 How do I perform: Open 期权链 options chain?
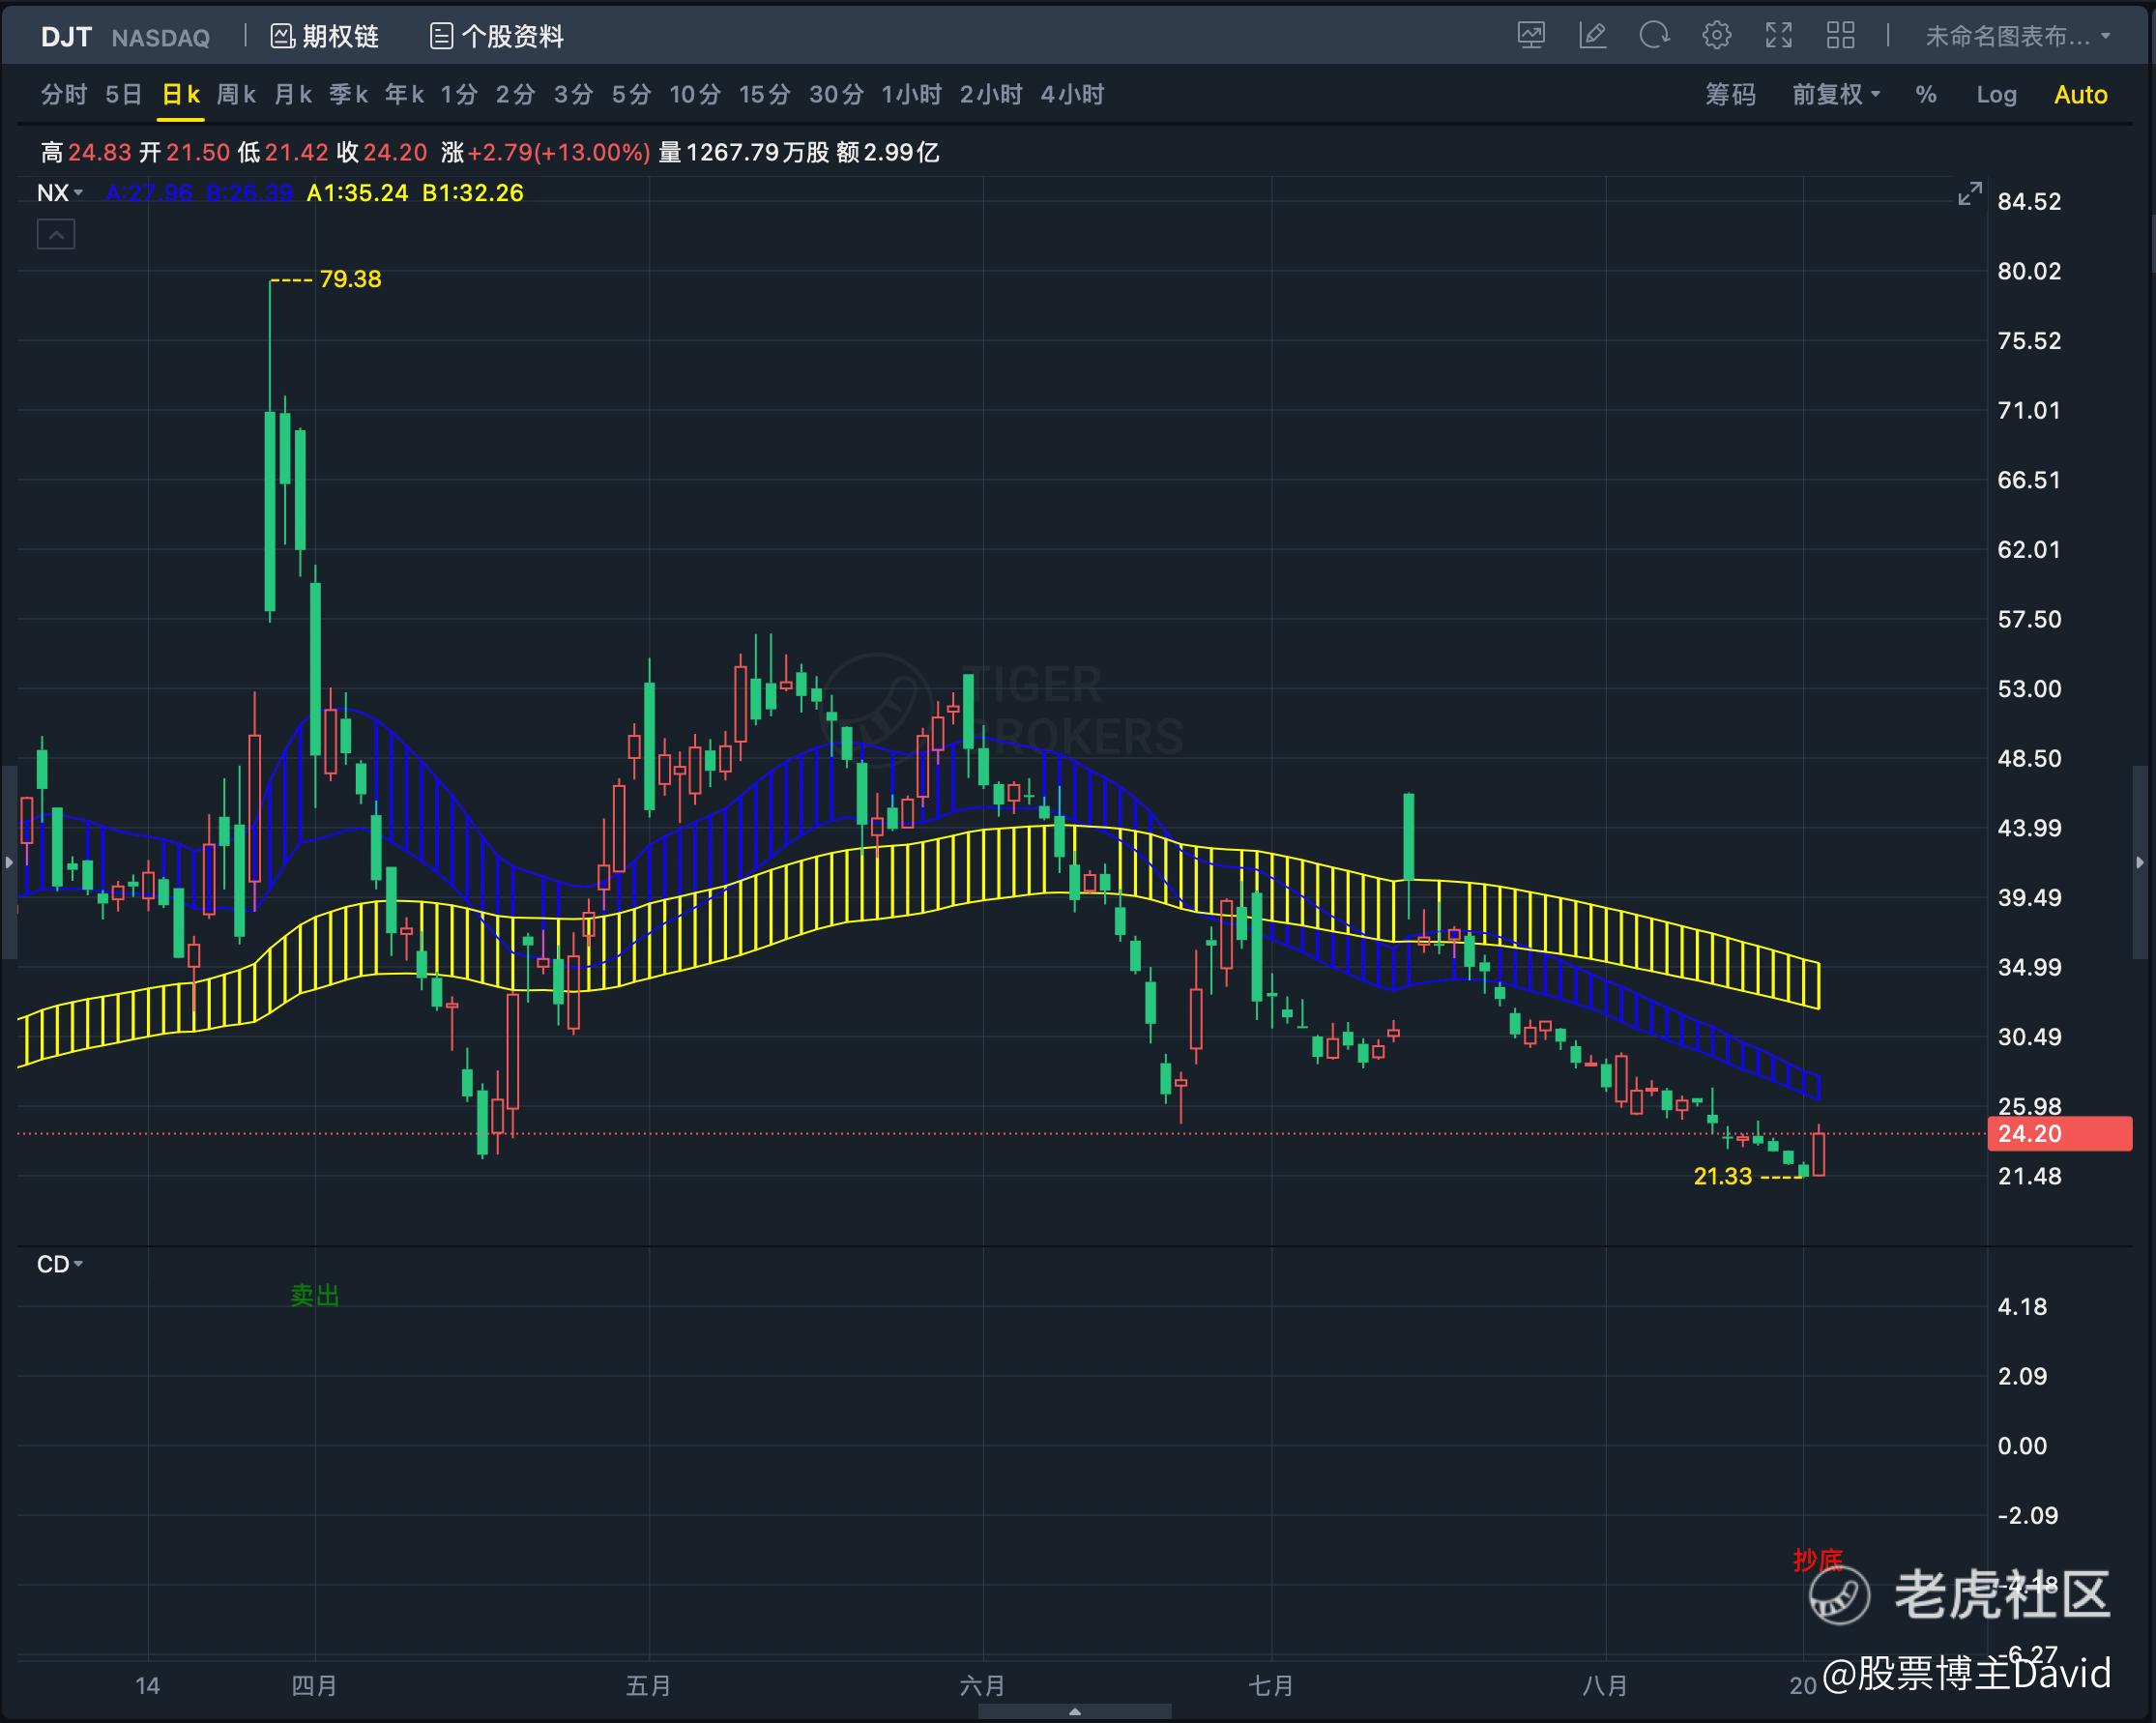[325, 37]
